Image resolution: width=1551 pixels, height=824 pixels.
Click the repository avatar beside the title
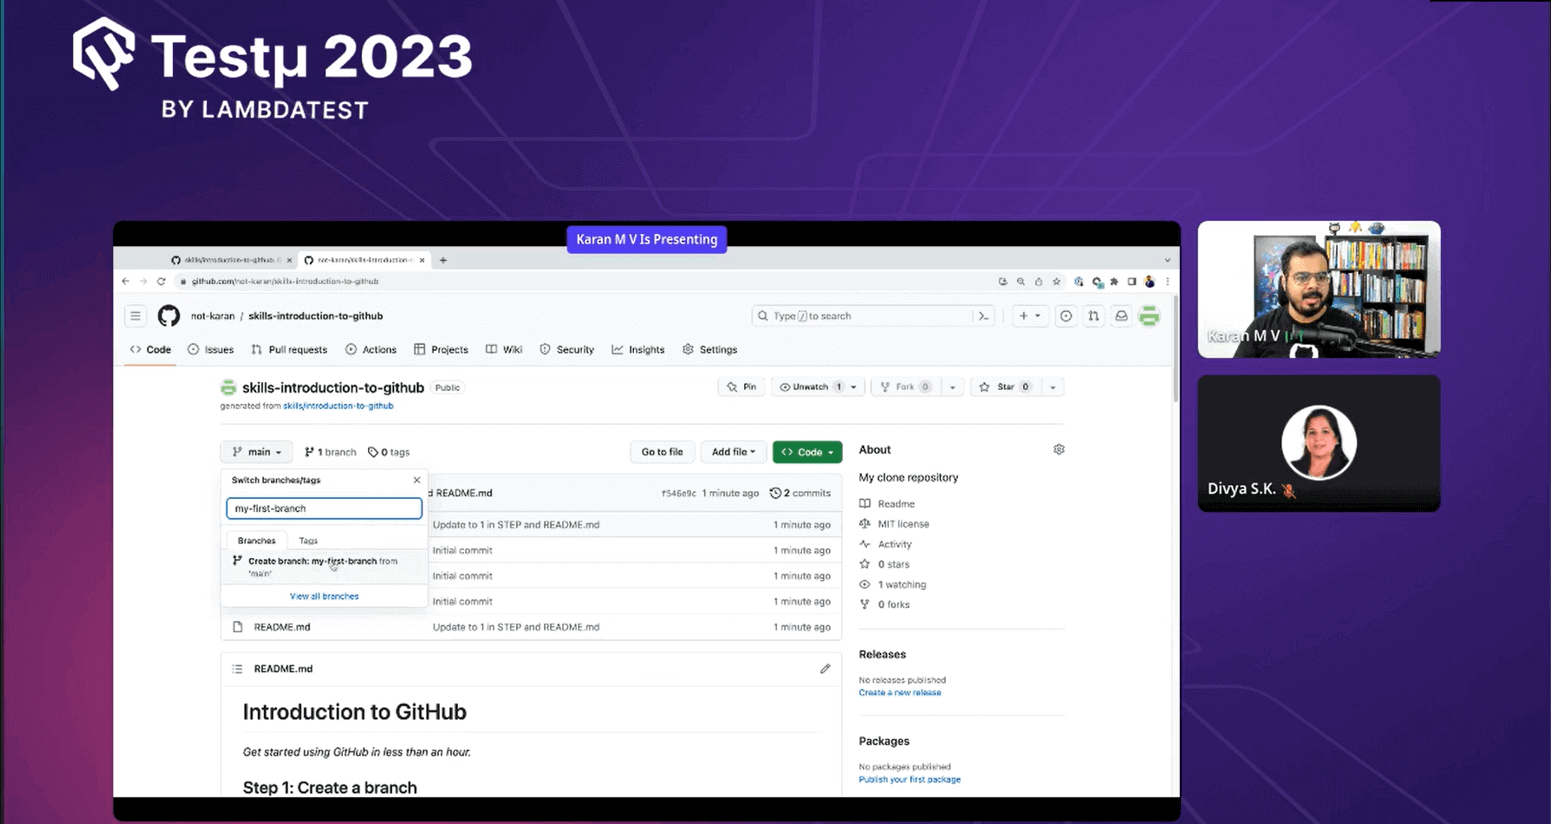tap(228, 388)
